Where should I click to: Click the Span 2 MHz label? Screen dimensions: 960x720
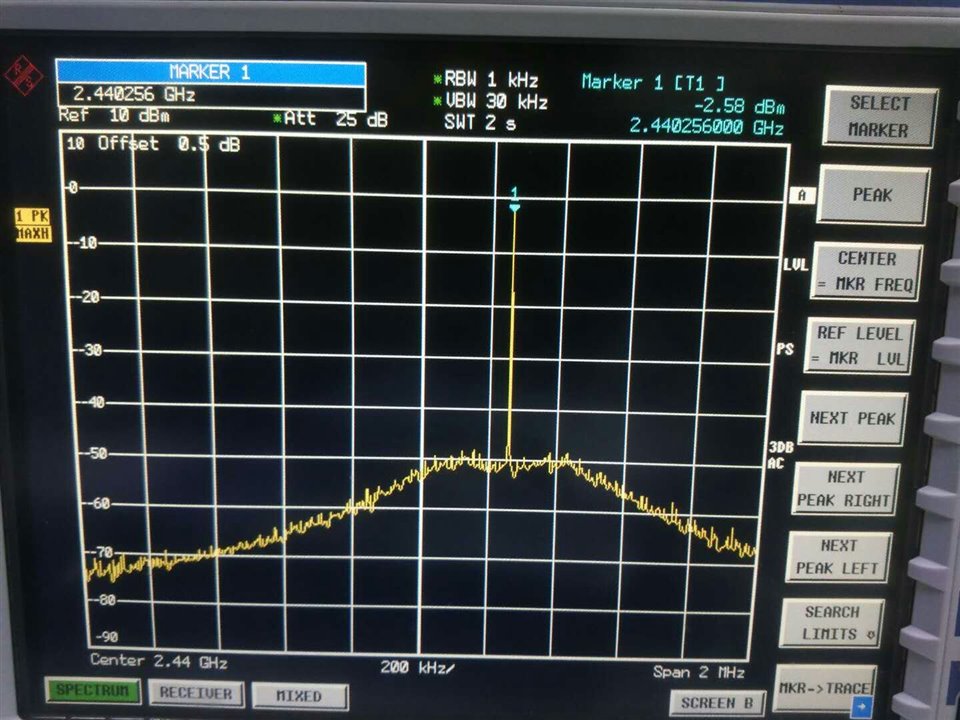[699, 672]
